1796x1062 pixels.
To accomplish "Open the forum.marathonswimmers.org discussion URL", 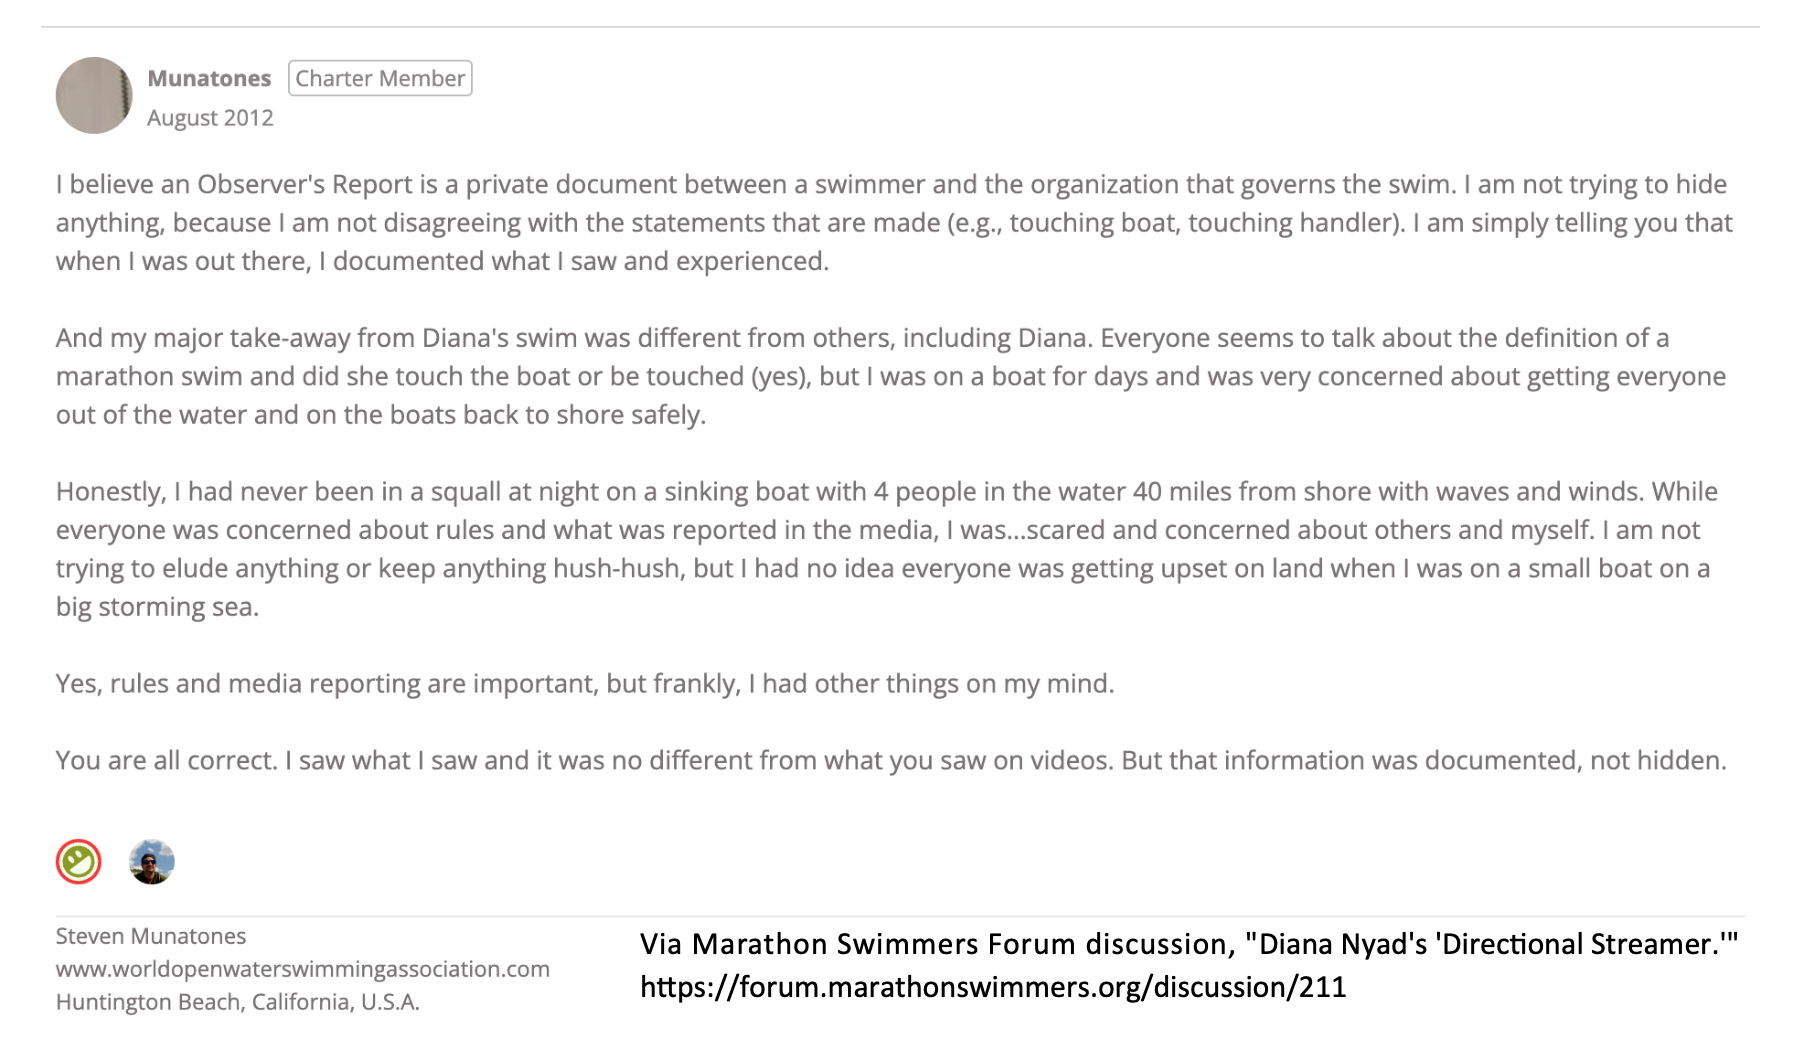I will pyautogui.click(x=993, y=987).
